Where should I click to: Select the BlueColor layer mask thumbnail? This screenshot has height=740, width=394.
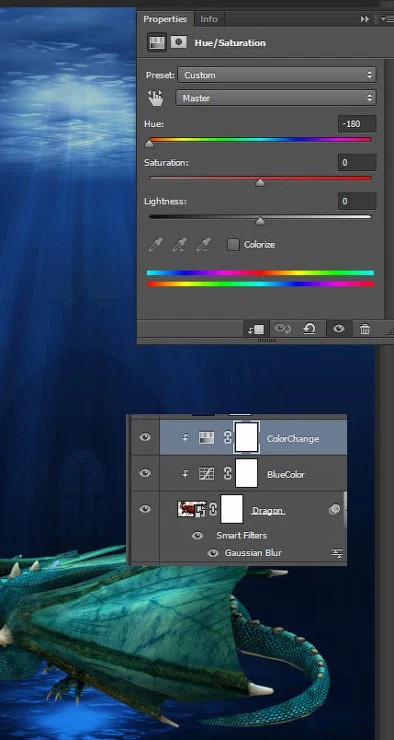[246, 473]
